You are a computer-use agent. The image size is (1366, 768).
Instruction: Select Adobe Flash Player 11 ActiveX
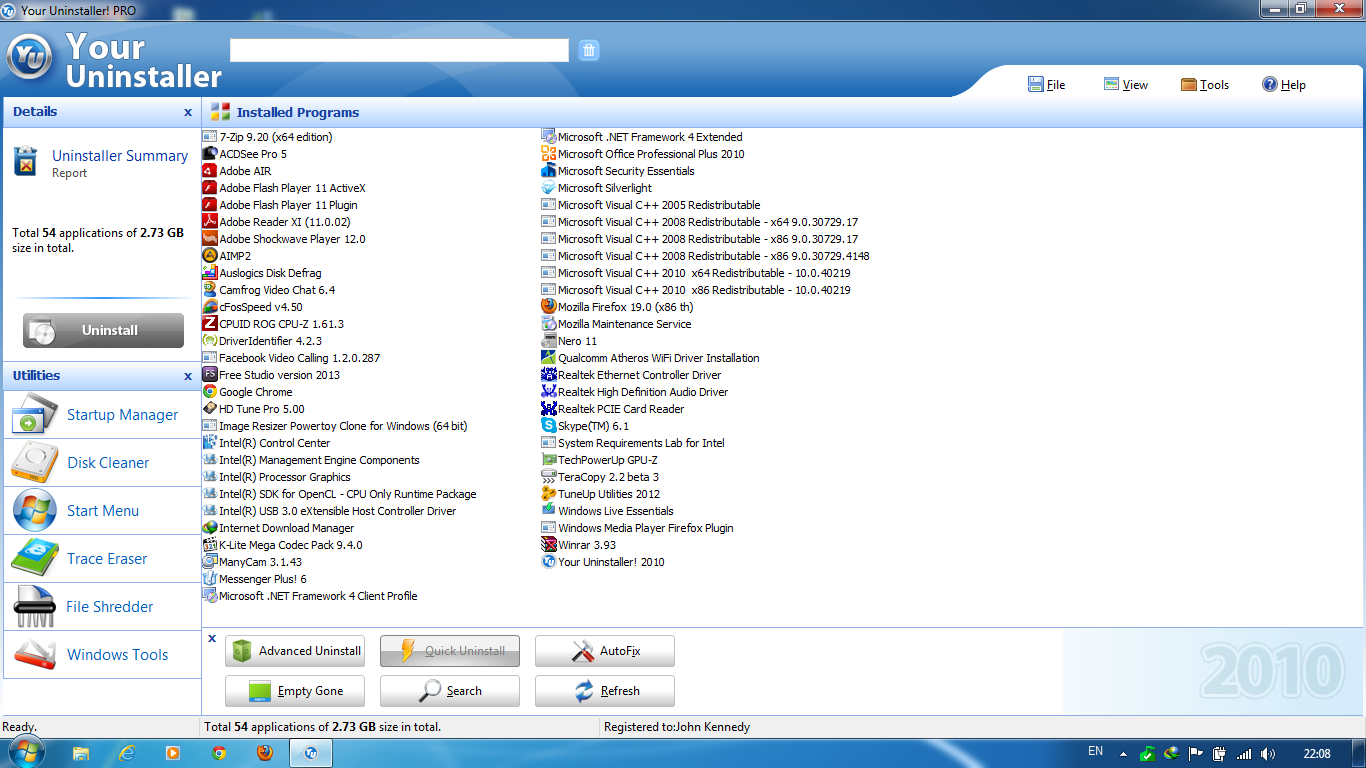(x=284, y=188)
